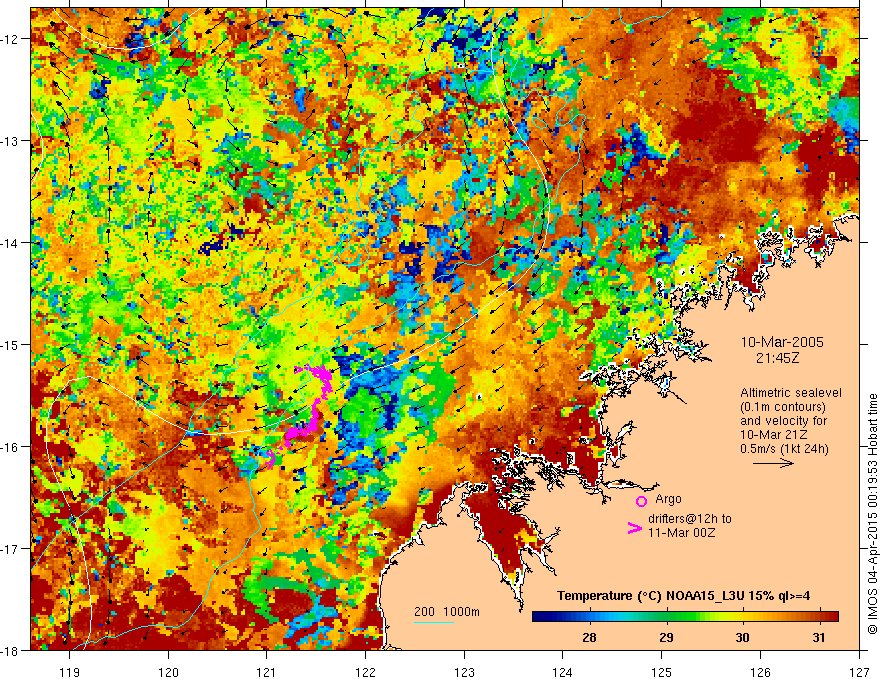Click the date label 10-Mar-2005
880x680 pixels.
pos(782,342)
